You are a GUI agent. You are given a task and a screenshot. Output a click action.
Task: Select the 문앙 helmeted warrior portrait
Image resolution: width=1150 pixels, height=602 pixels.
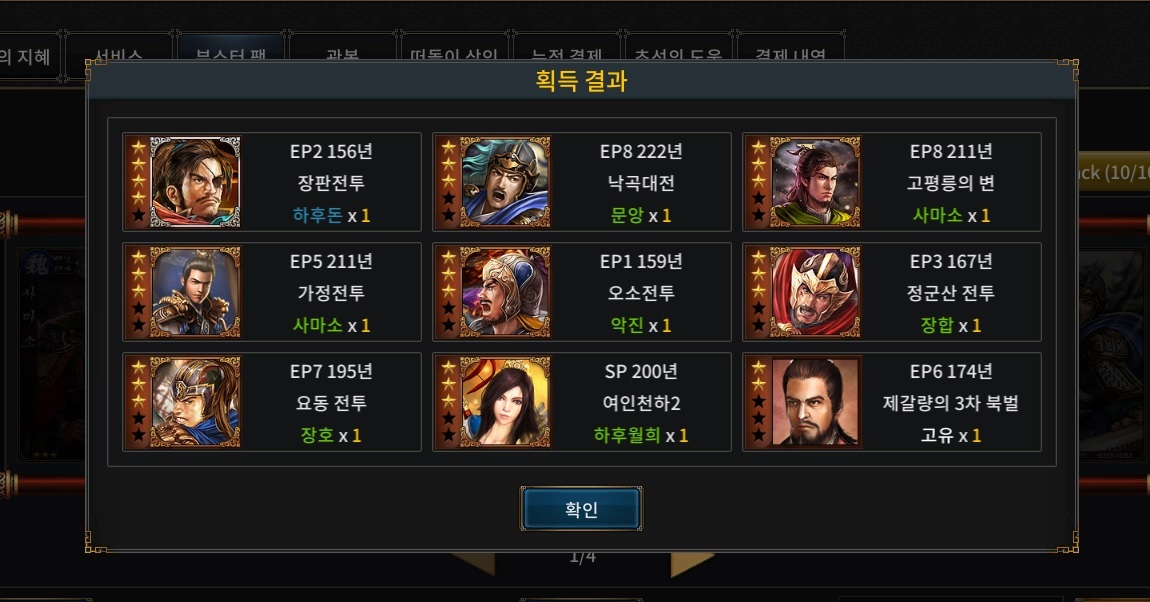click(x=505, y=182)
